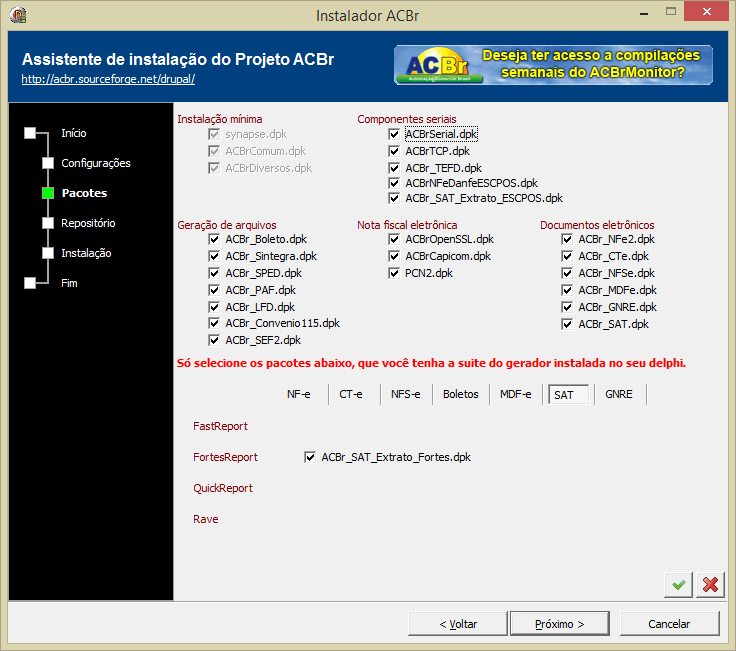
Task: Click the FortesReport label
Action: [x=225, y=457]
